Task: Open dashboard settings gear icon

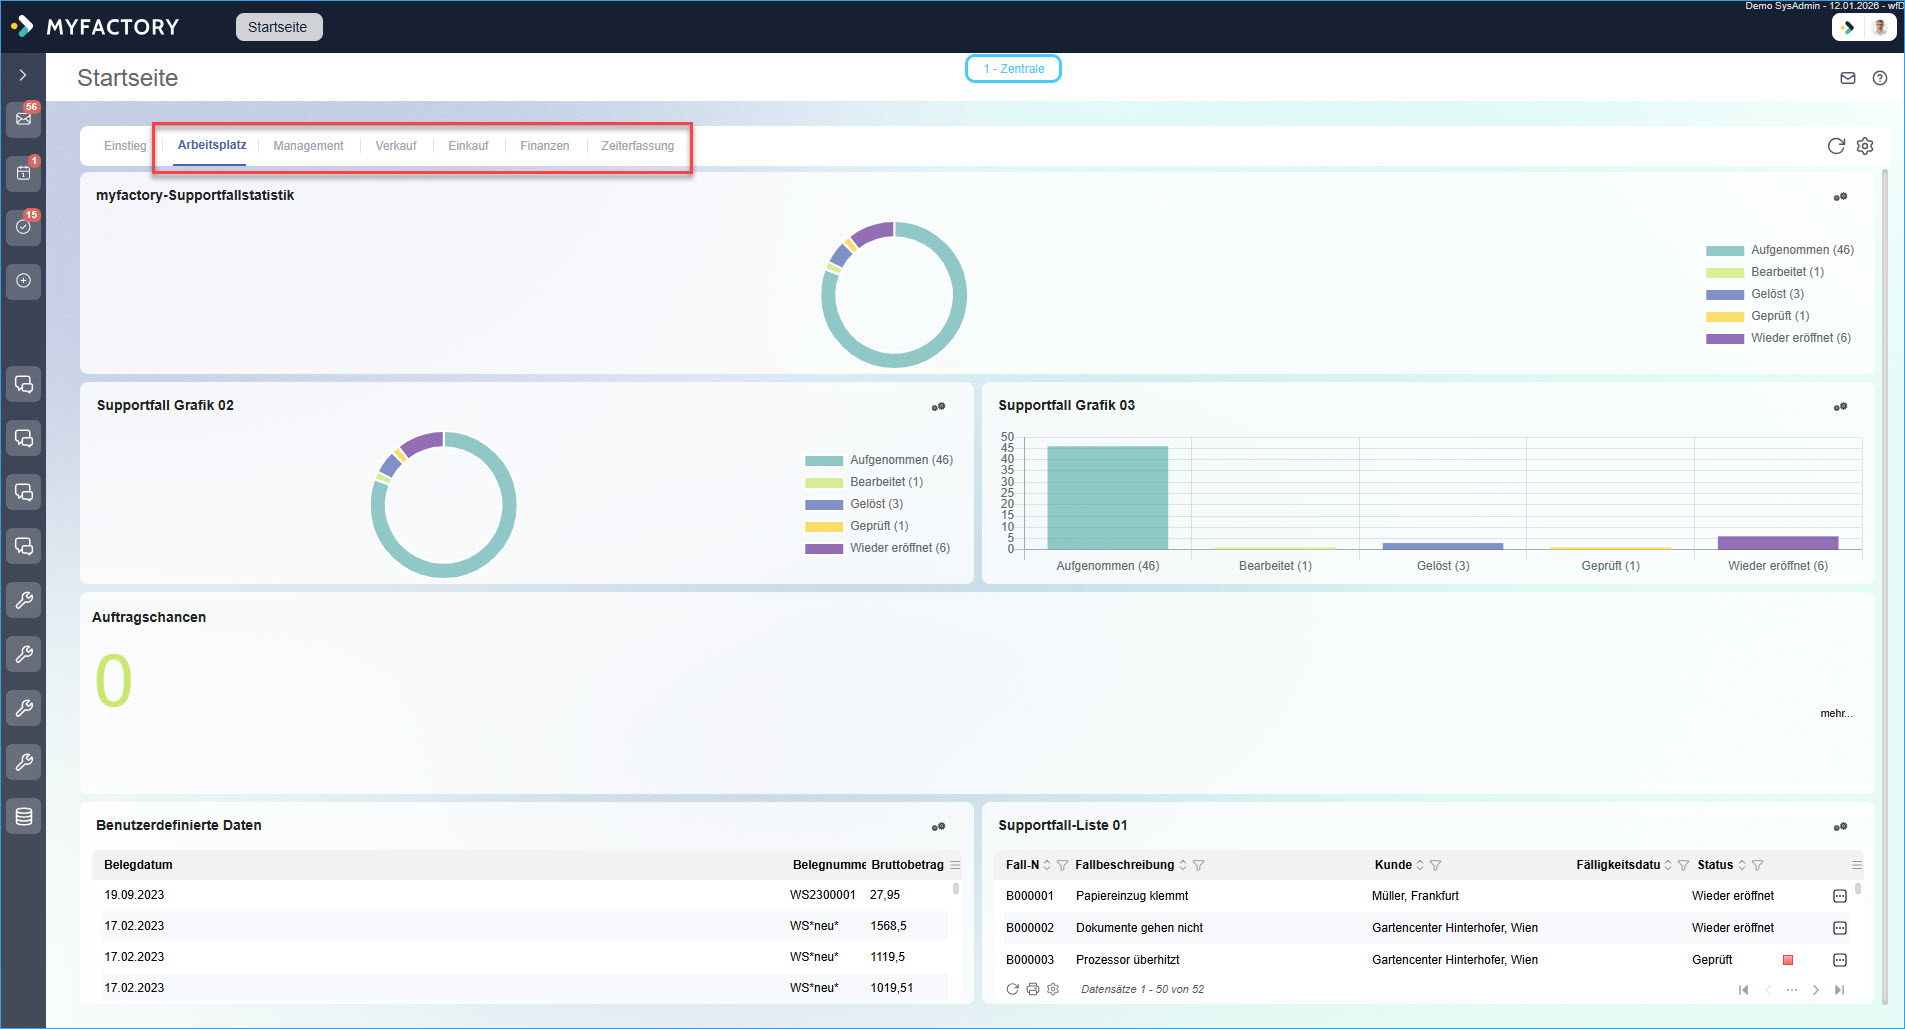Action: tap(1865, 146)
